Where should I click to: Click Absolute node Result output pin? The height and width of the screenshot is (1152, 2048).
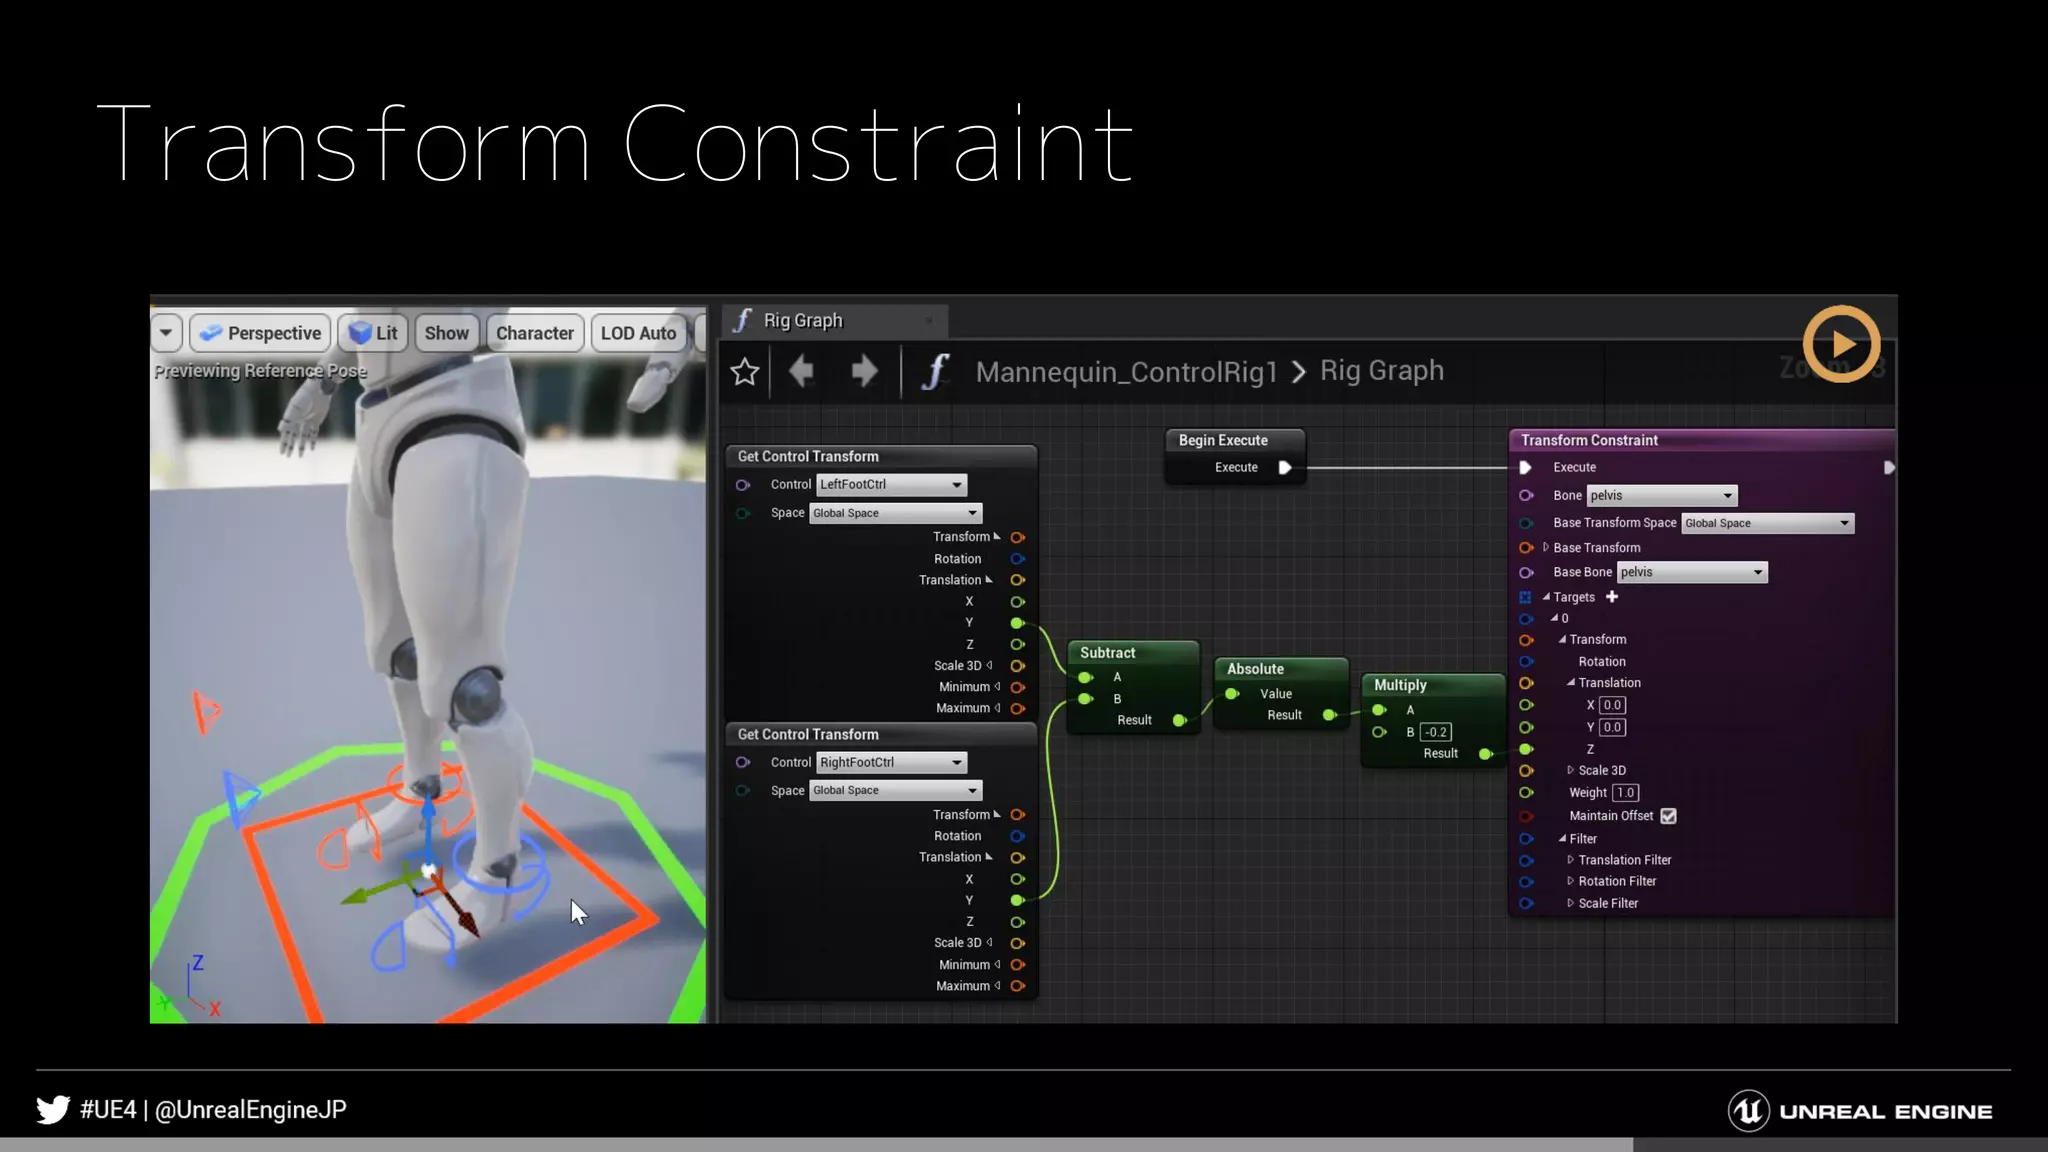click(x=1329, y=715)
